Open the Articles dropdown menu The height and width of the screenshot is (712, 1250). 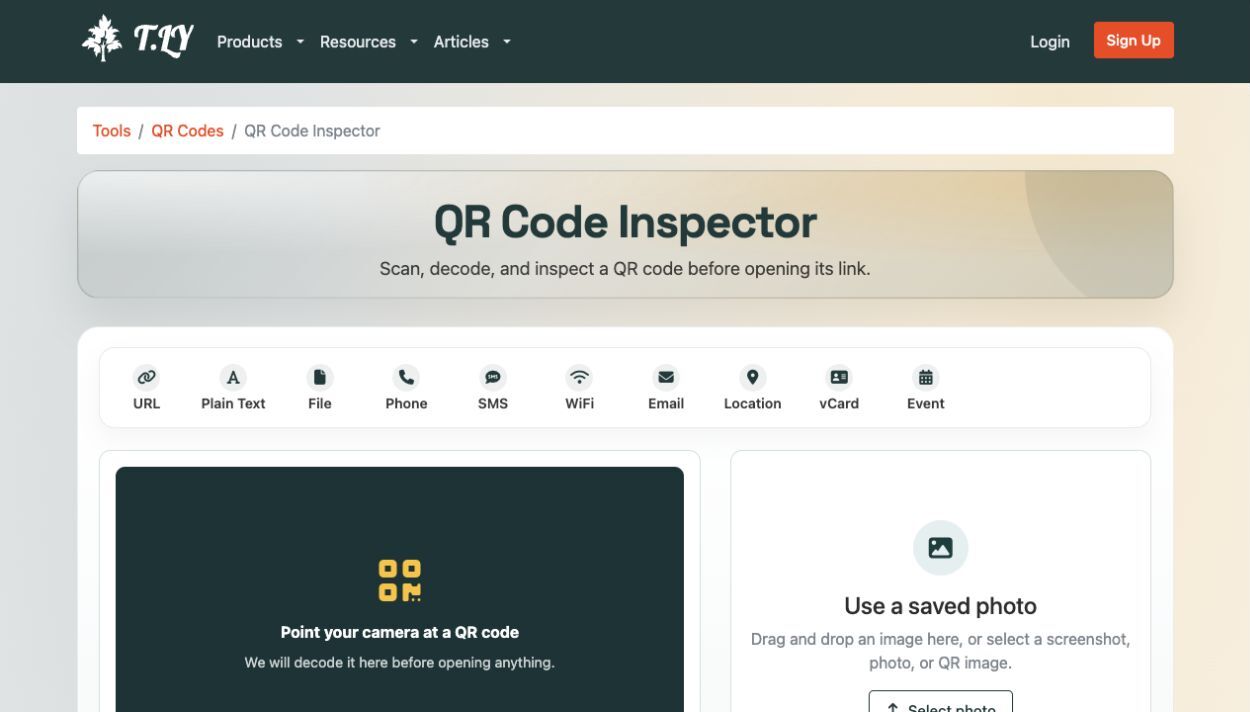pyautogui.click(x=472, y=42)
